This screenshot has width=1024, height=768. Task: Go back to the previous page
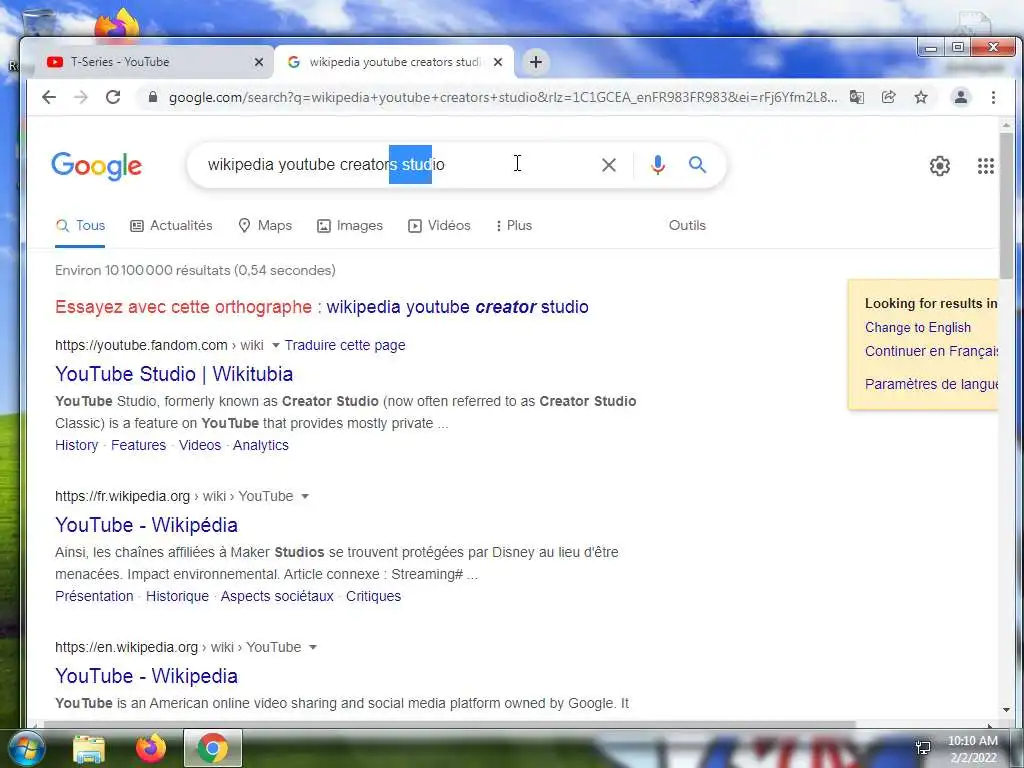click(49, 97)
